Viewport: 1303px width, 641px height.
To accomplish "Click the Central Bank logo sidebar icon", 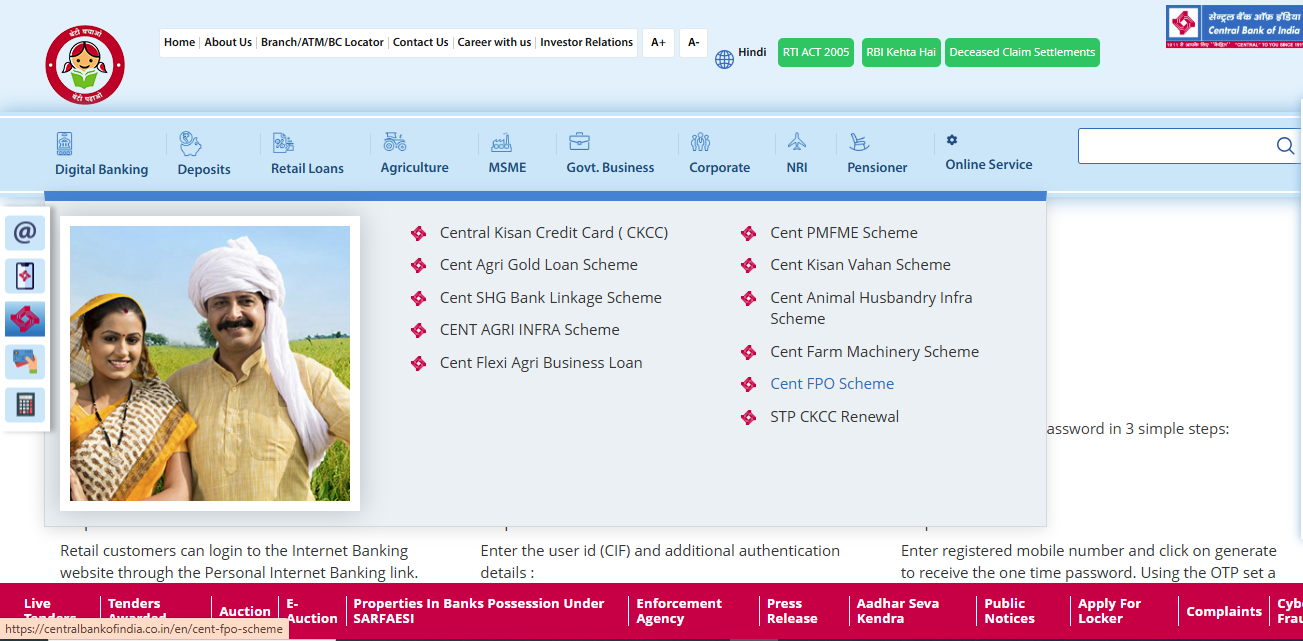I will [x=25, y=319].
